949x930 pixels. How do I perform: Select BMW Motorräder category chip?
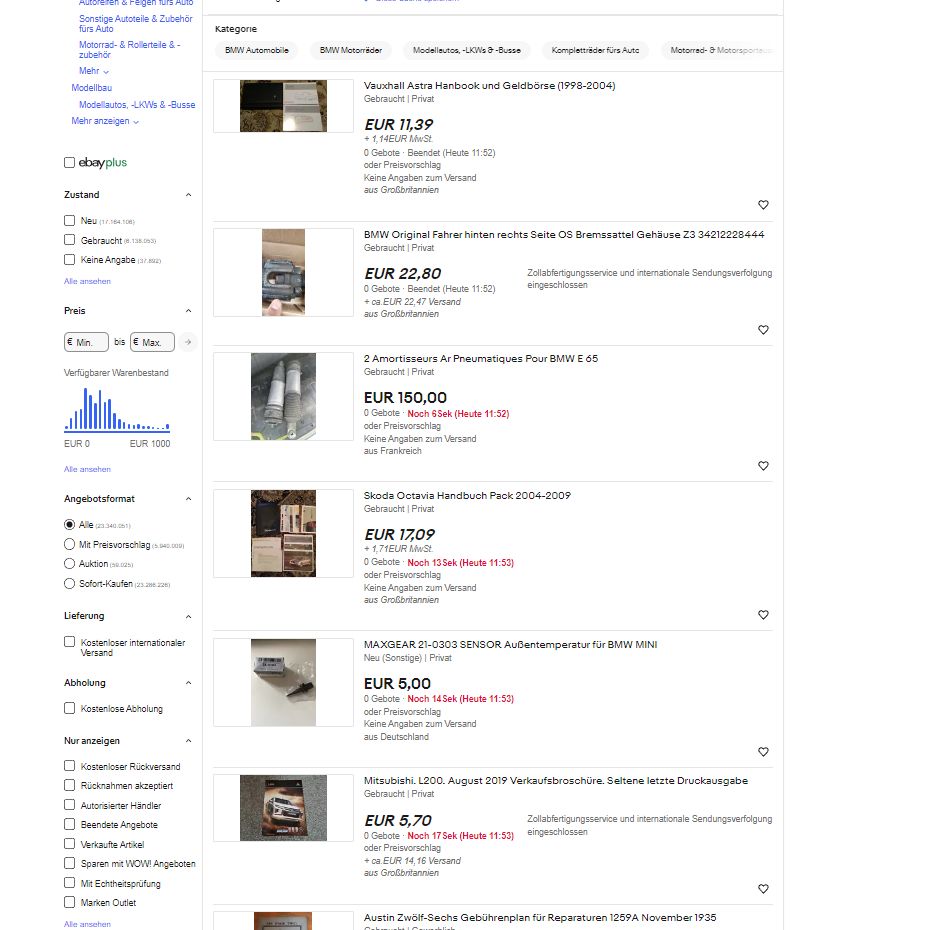349,50
